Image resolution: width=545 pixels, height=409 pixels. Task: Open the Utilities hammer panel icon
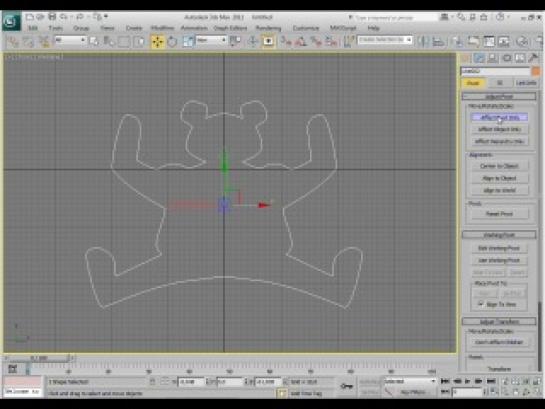[532, 58]
